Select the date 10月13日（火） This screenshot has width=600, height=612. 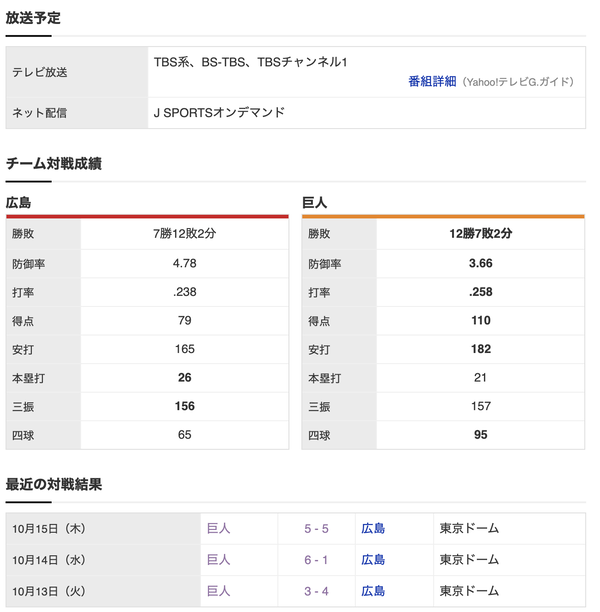point(49,591)
